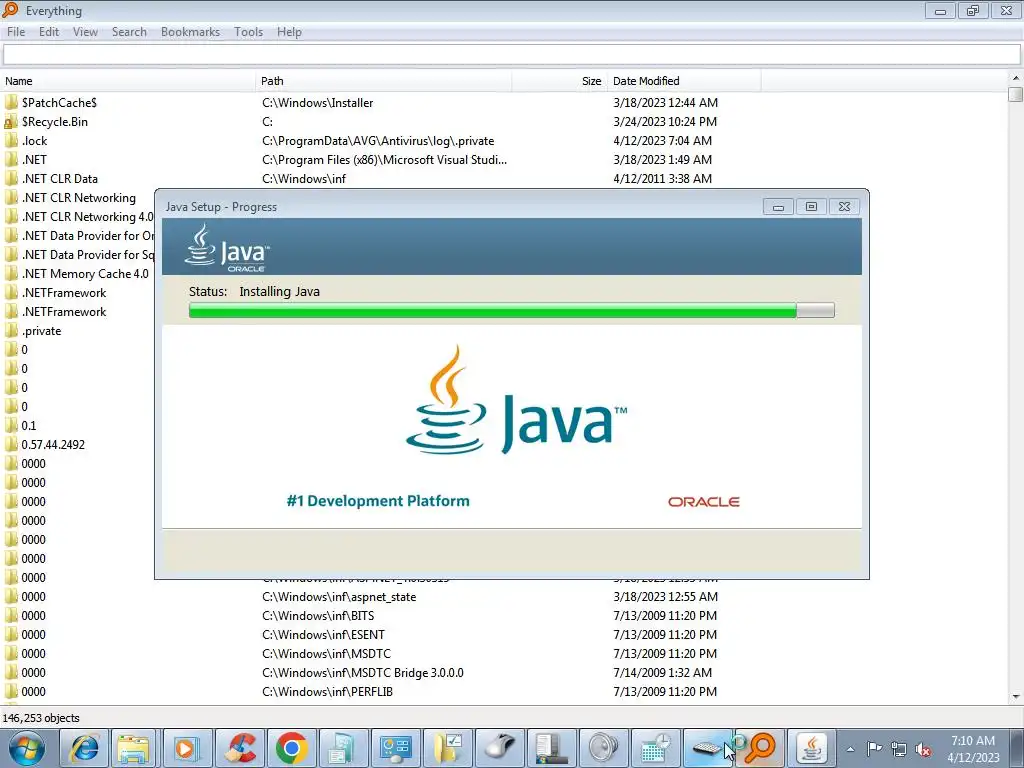Click the date 7/14/2009 1:32 AM

(662, 673)
